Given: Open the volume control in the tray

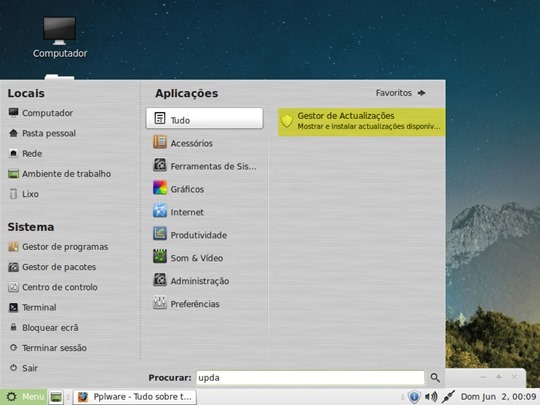Looking at the screenshot, I should [431, 397].
